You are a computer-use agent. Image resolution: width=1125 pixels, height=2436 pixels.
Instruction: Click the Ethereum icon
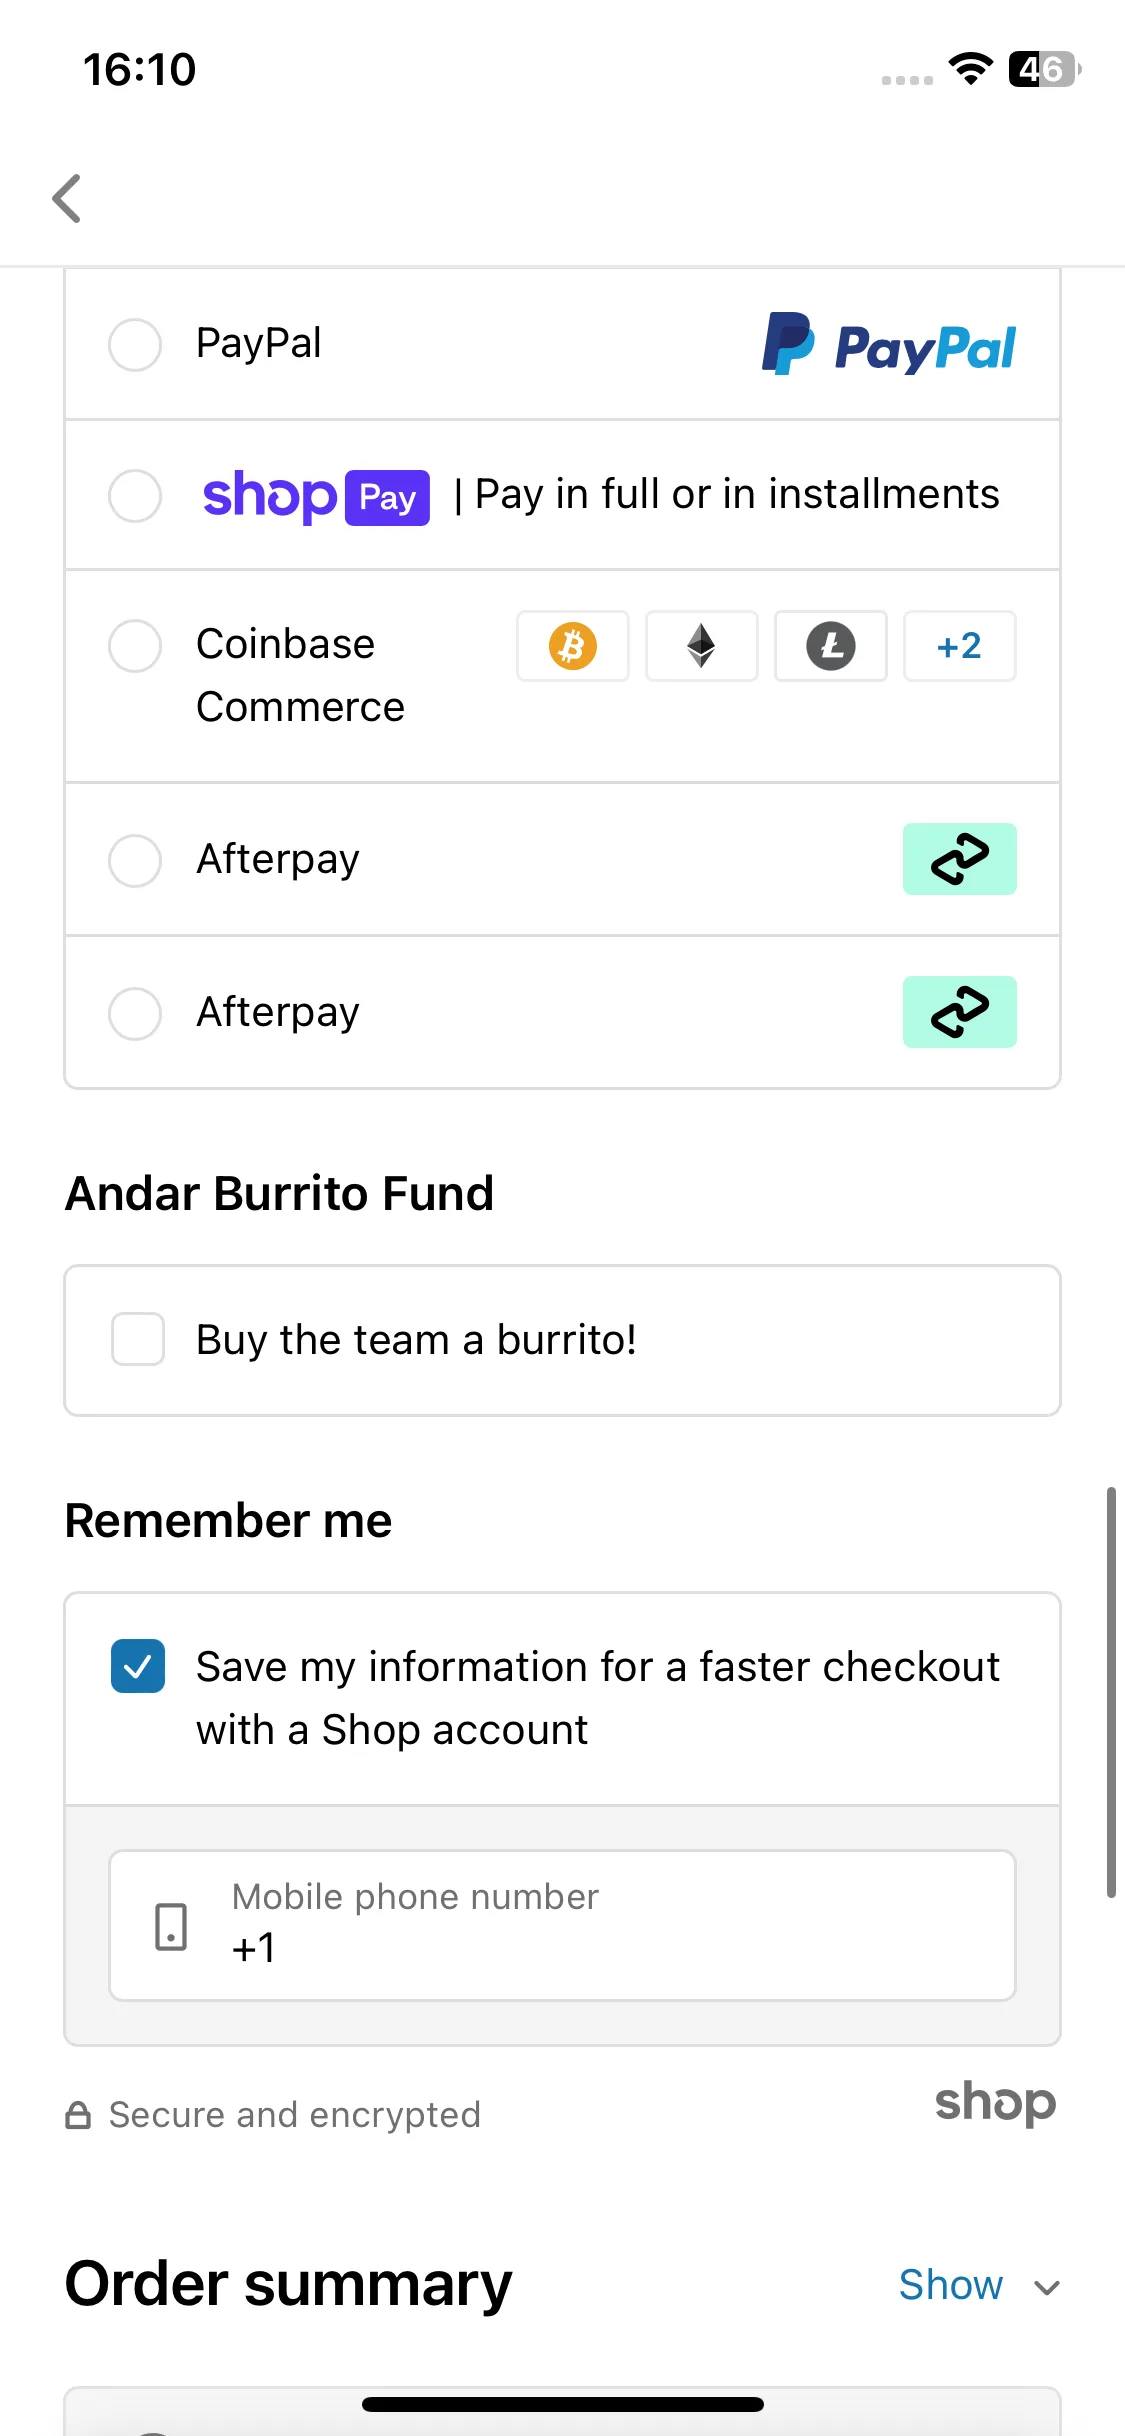(x=702, y=646)
